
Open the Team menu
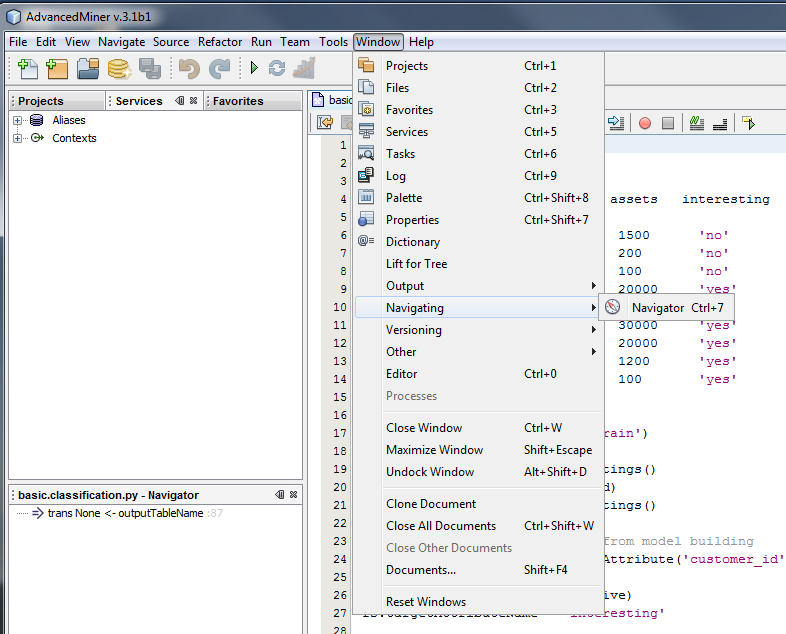pyautogui.click(x=295, y=42)
